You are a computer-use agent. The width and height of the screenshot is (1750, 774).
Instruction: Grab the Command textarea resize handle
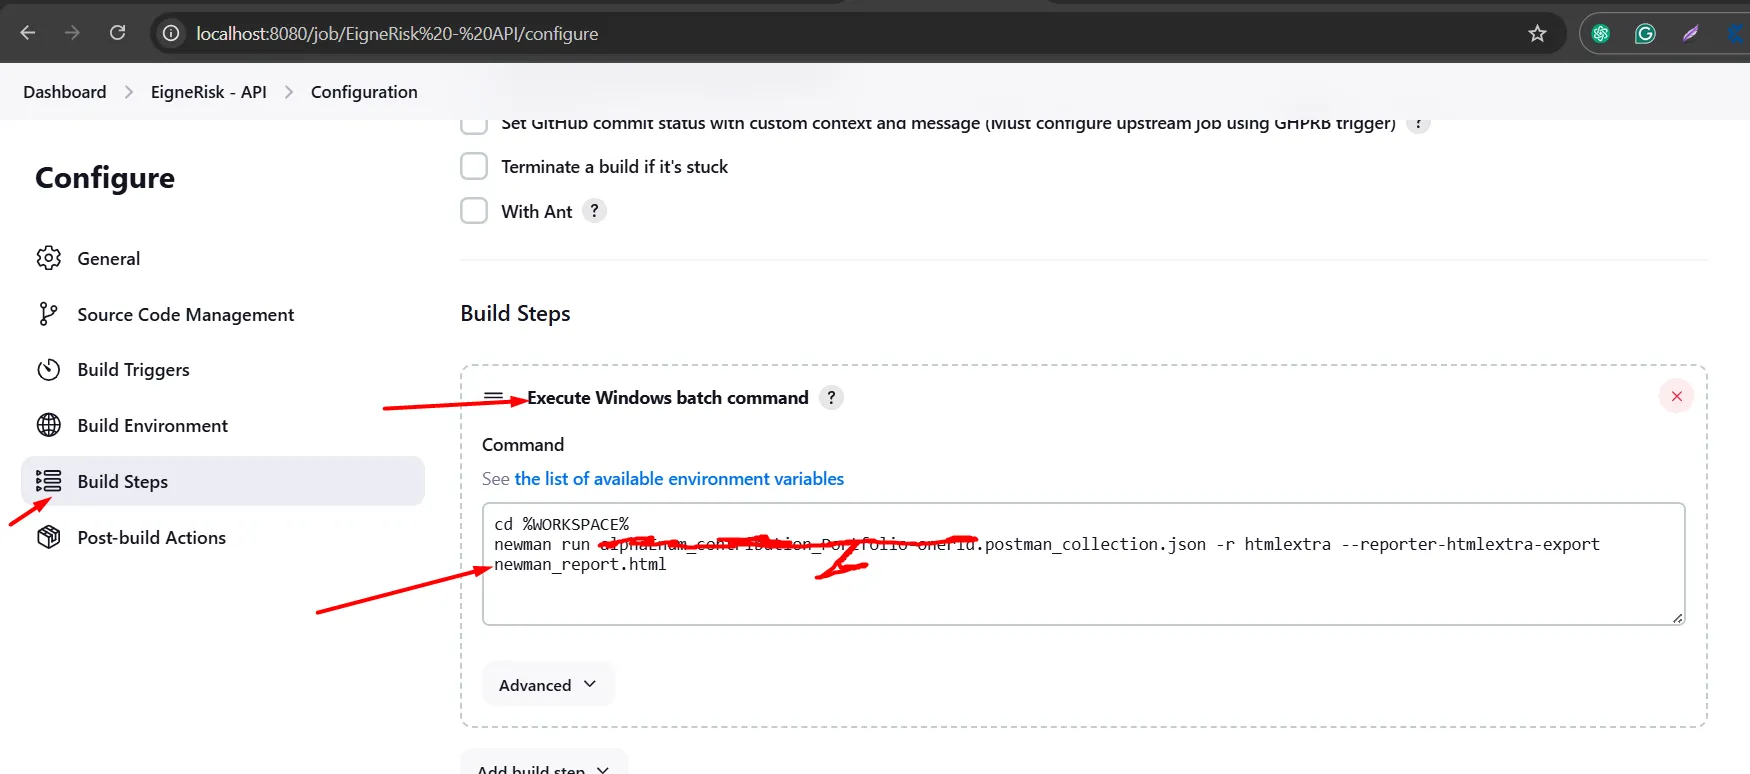click(1677, 617)
